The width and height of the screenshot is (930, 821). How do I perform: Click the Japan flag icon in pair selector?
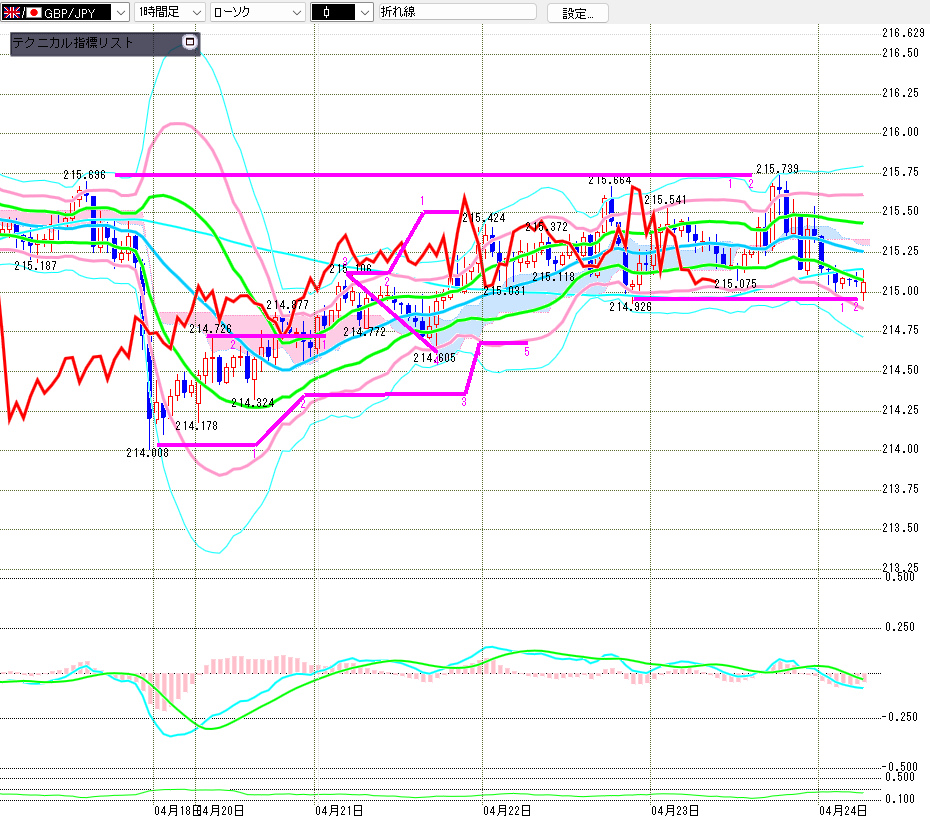coord(32,12)
